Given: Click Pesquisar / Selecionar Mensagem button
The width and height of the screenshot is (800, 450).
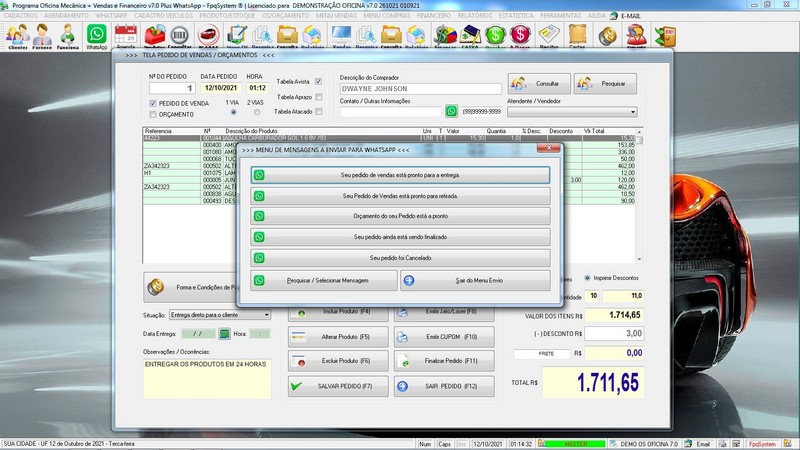Looking at the screenshot, I should [x=324, y=281].
